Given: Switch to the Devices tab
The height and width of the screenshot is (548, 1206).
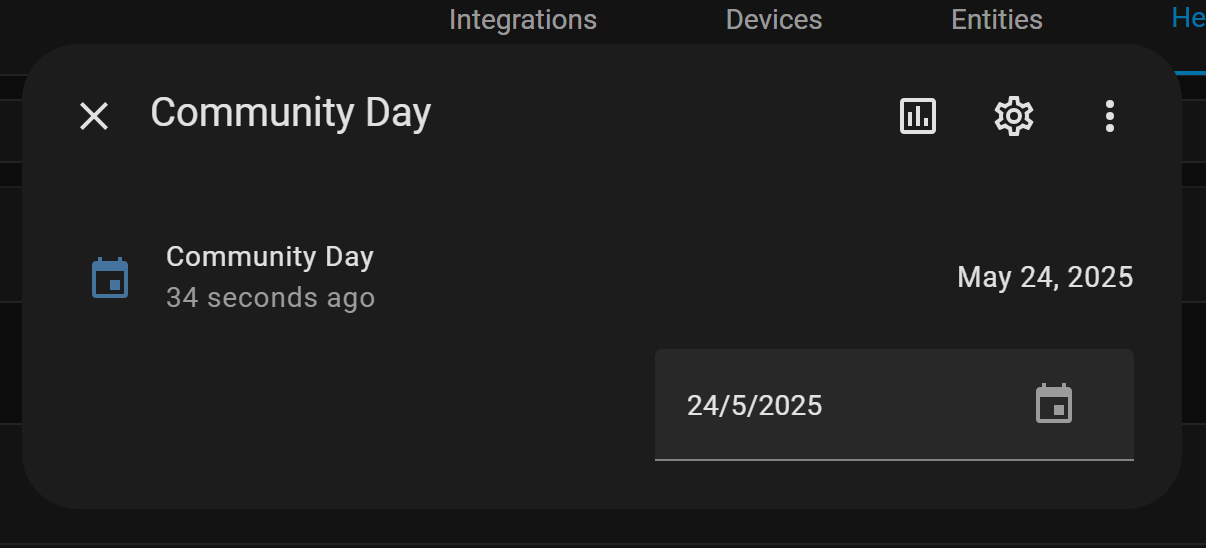Looking at the screenshot, I should click(x=774, y=19).
